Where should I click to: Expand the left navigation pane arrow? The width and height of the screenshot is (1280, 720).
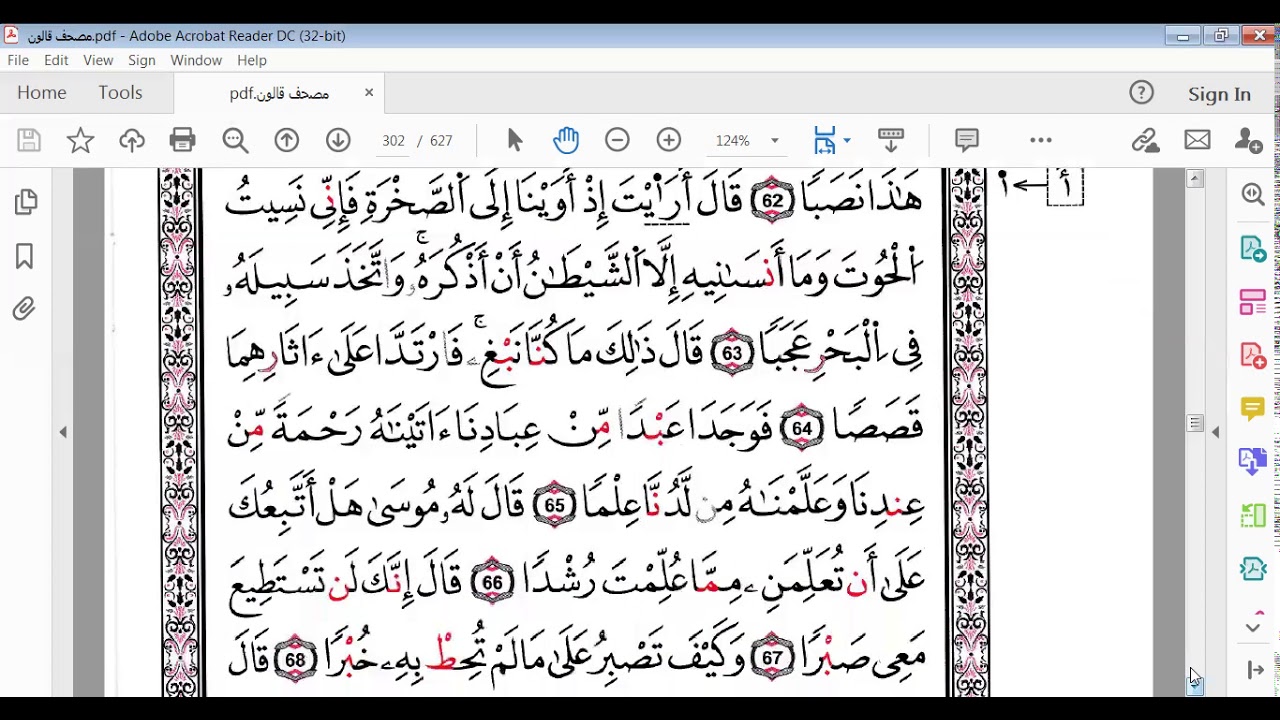(63, 432)
